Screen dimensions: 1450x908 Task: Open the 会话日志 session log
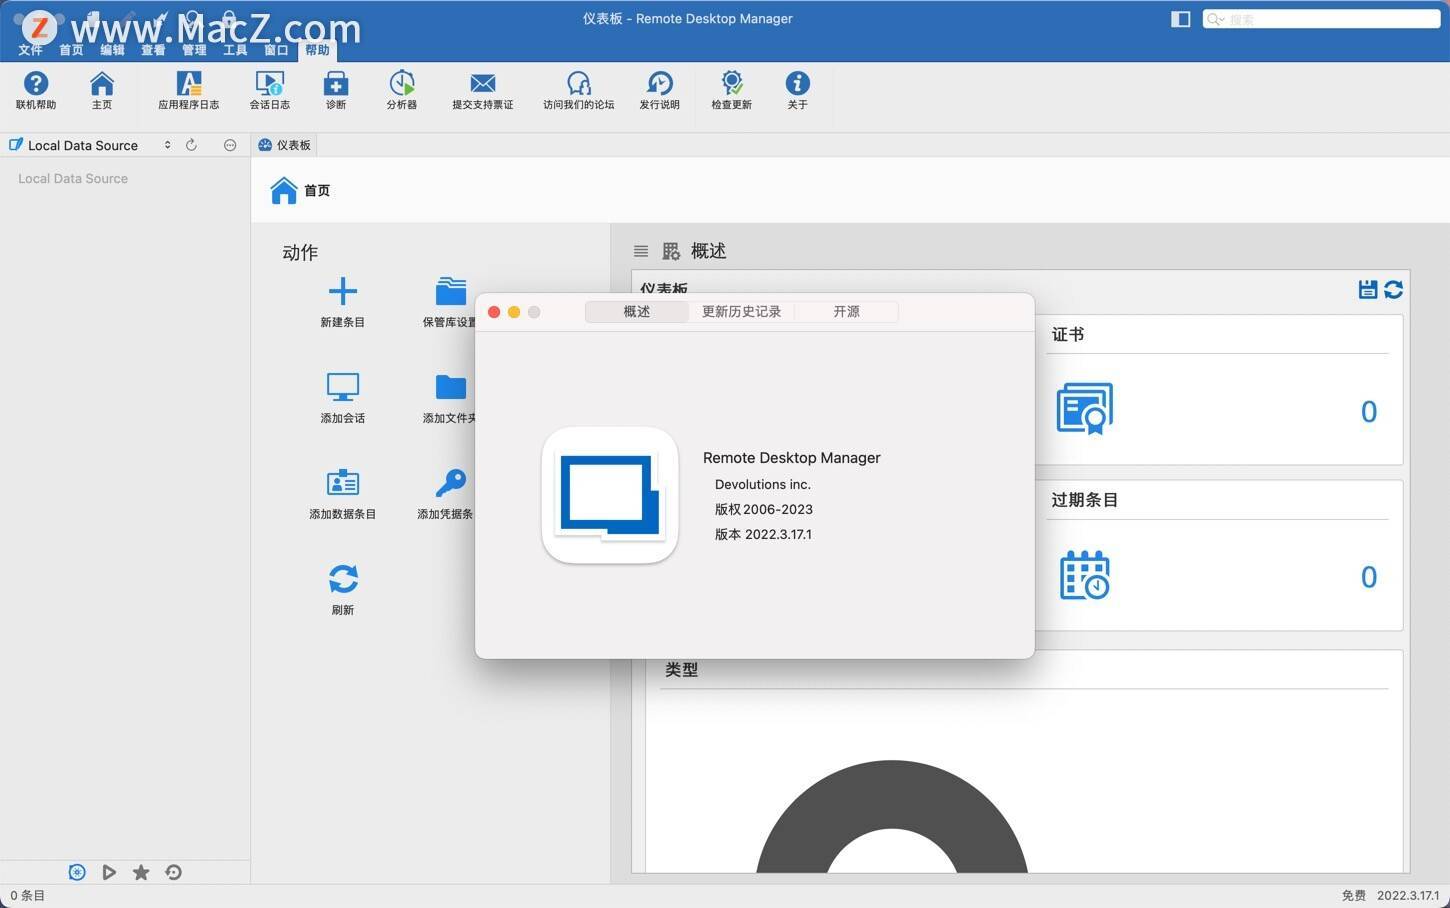click(269, 84)
